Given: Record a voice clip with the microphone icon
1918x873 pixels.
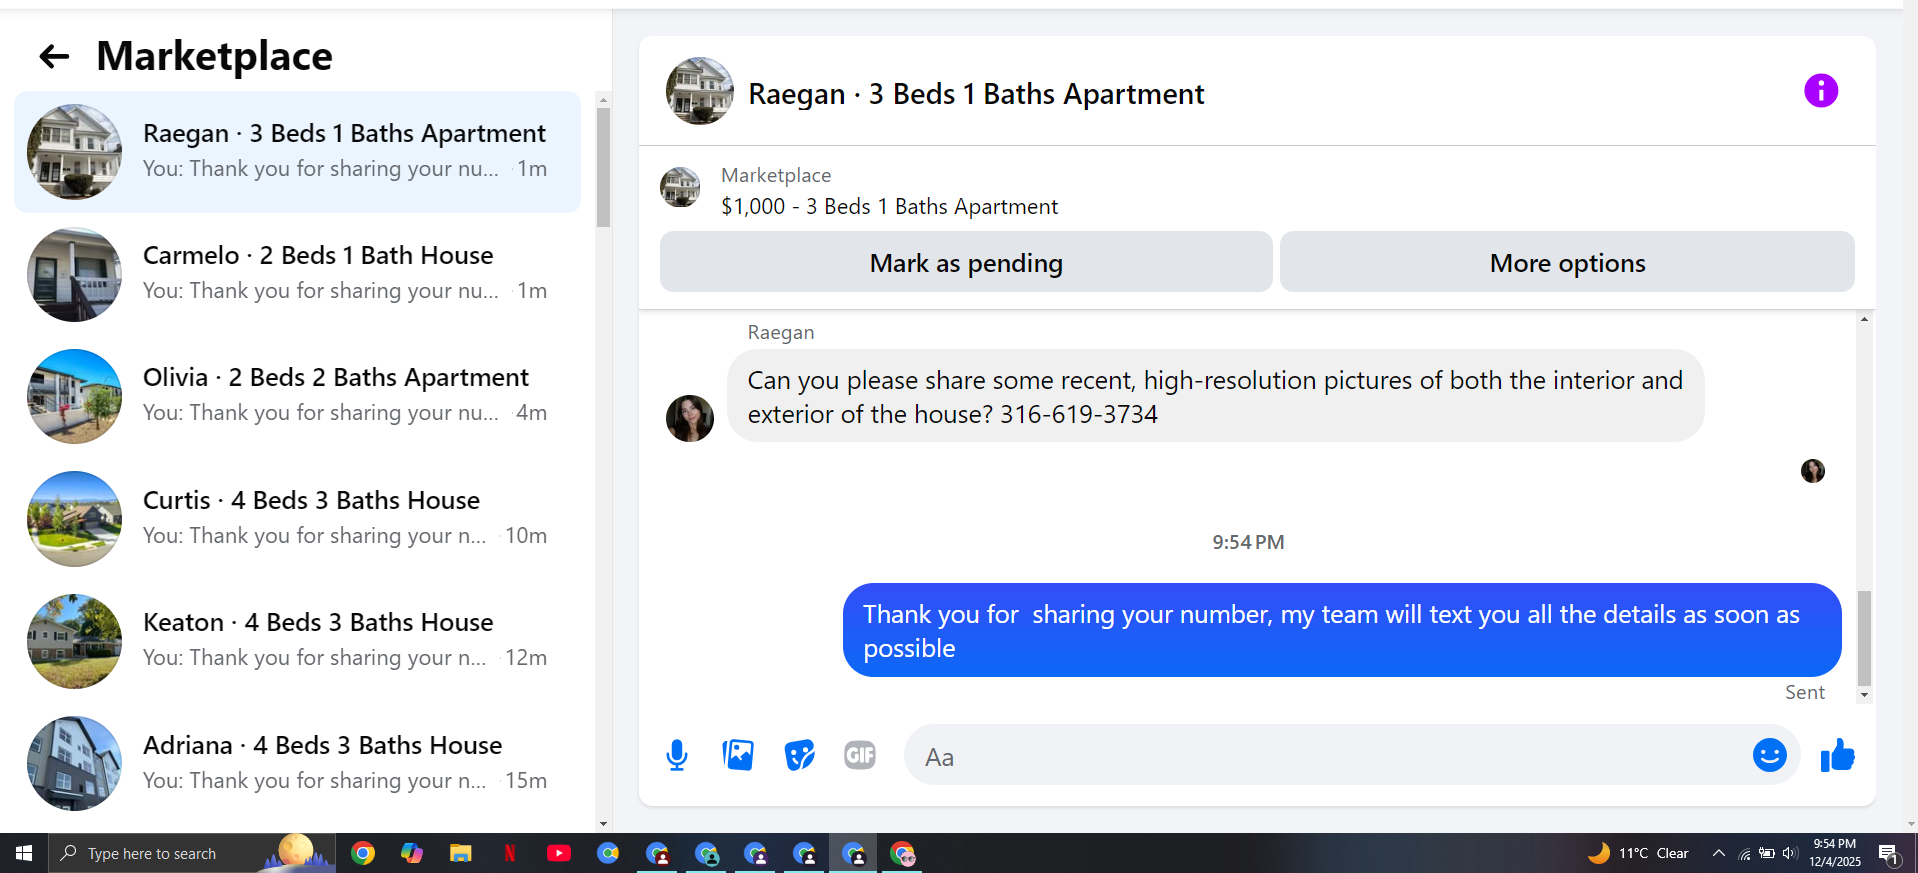Looking at the screenshot, I should click(677, 755).
